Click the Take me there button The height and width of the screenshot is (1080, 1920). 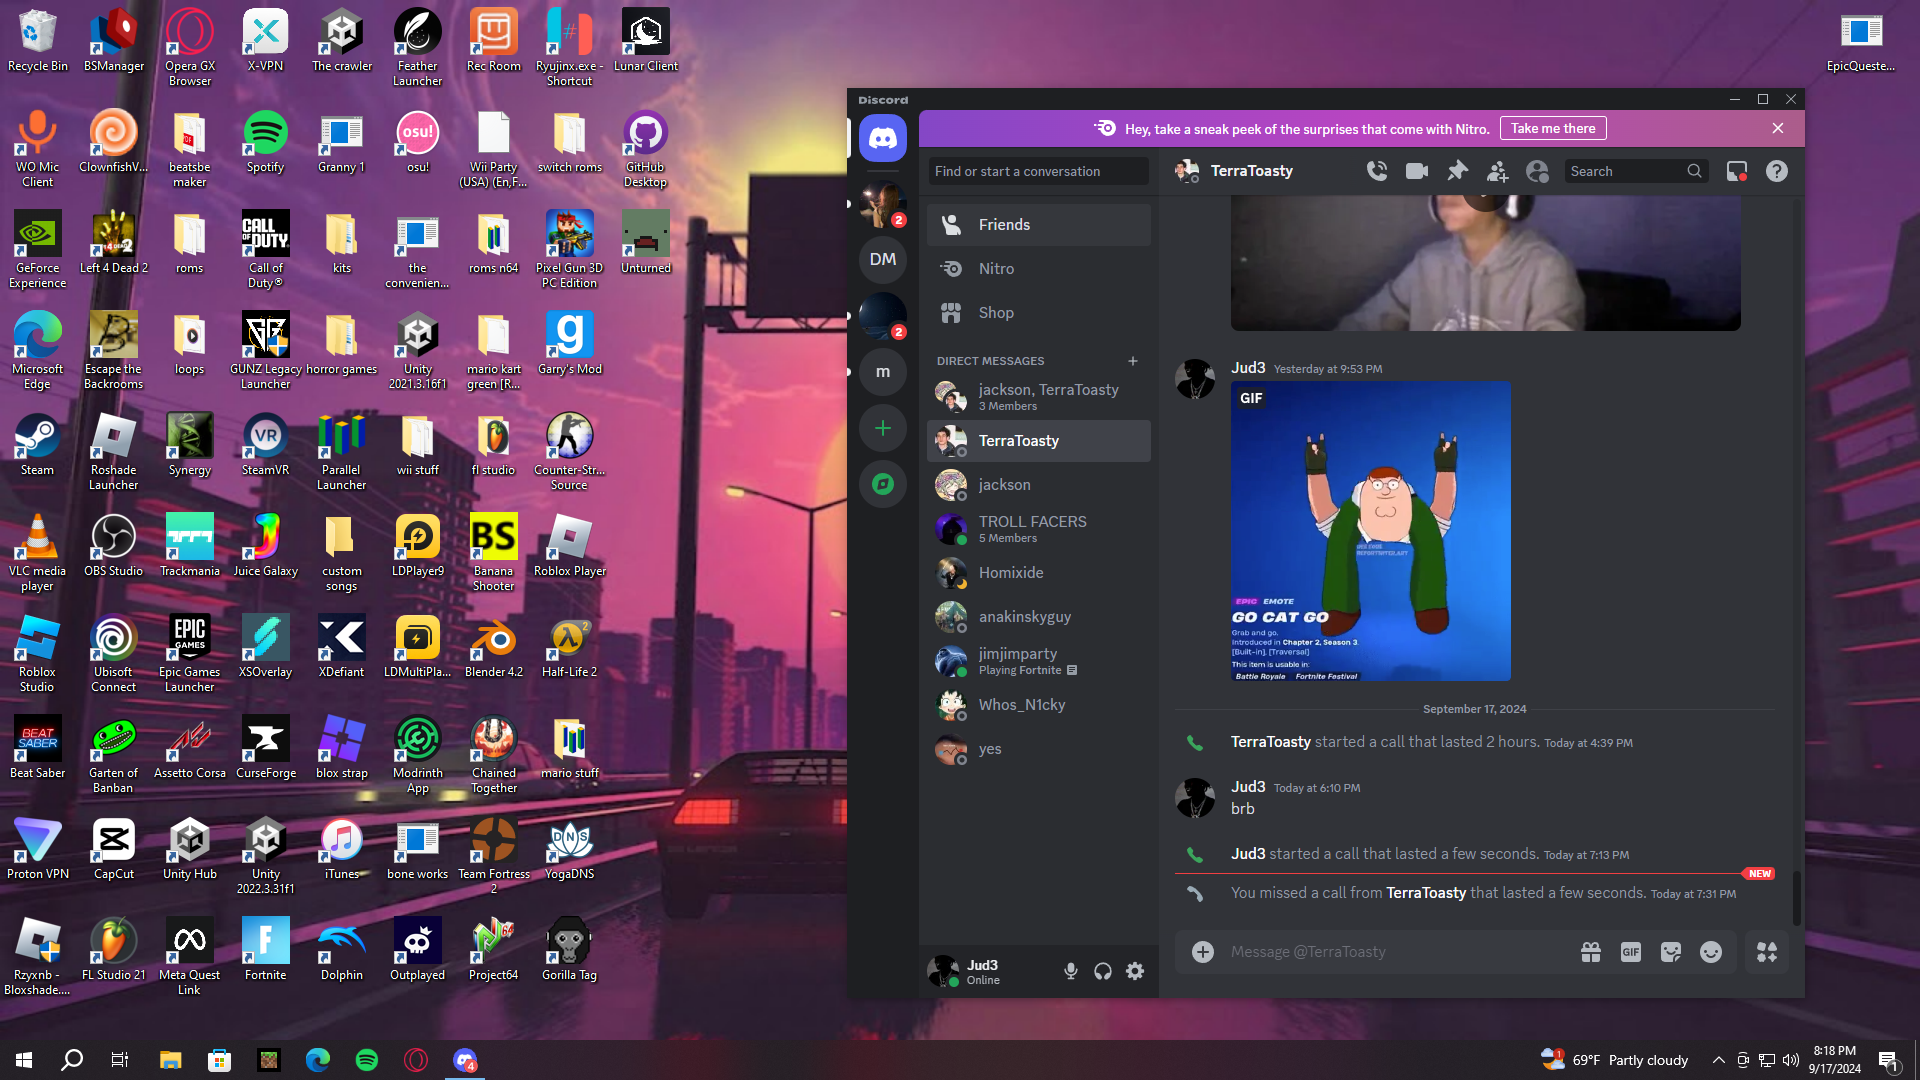1553,128
